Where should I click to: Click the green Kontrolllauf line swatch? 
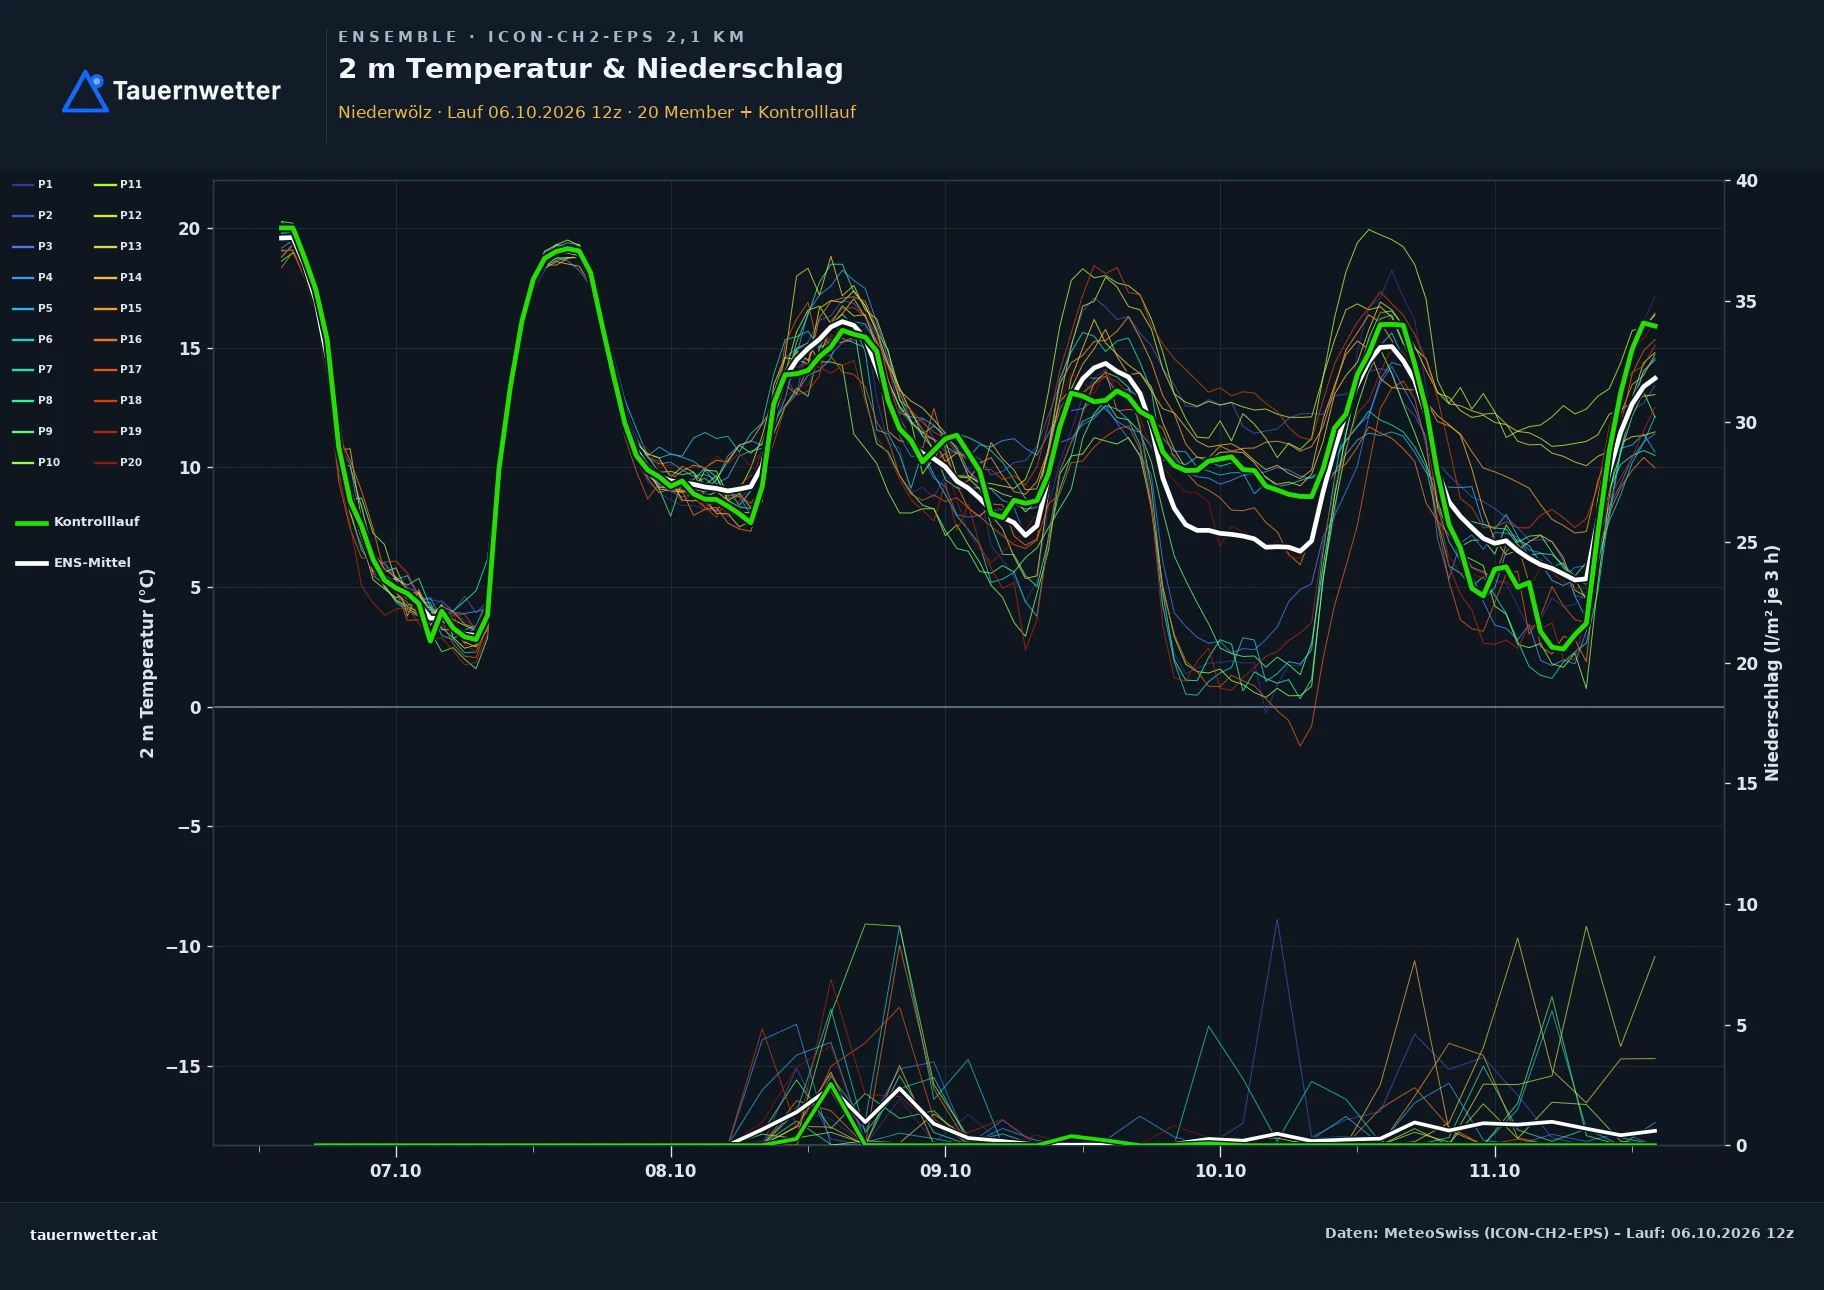click(x=32, y=523)
